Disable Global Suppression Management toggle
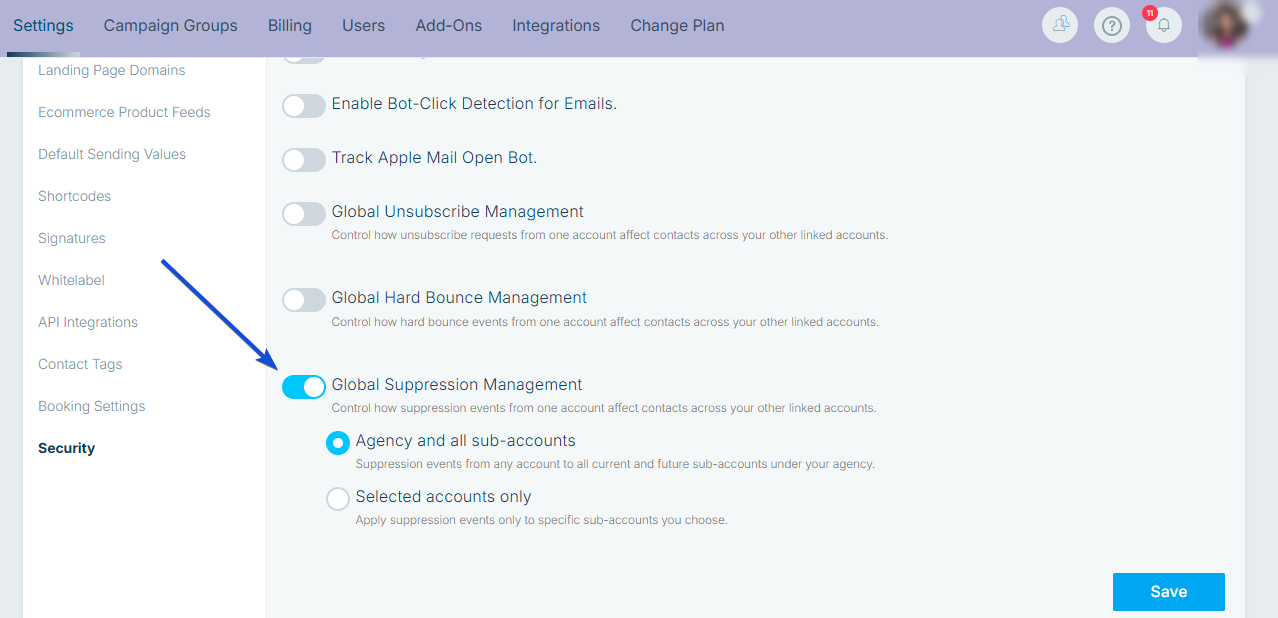Image resolution: width=1278 pixels, height=618 pixels. click(304, 386)
